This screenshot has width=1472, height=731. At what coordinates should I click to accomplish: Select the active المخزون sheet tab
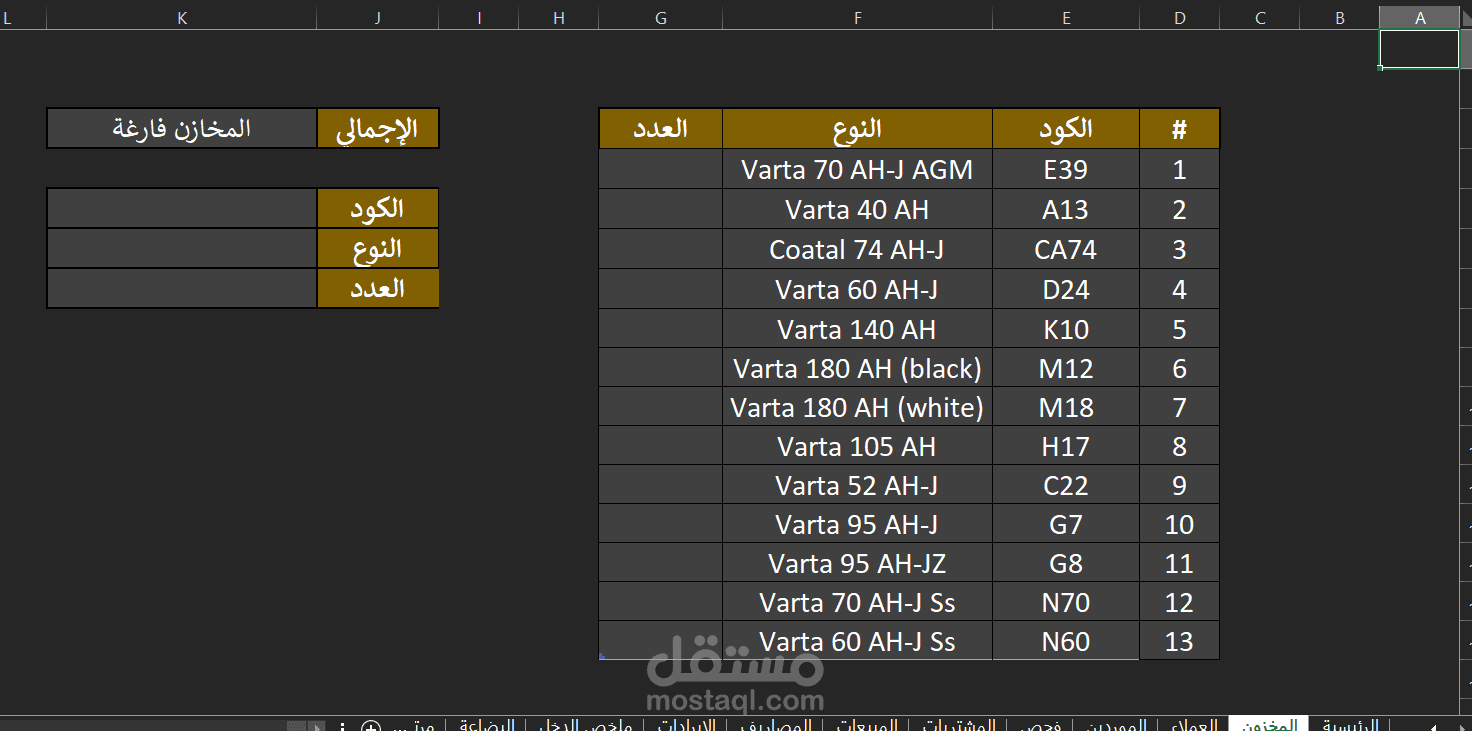(x=1268, y=726)
